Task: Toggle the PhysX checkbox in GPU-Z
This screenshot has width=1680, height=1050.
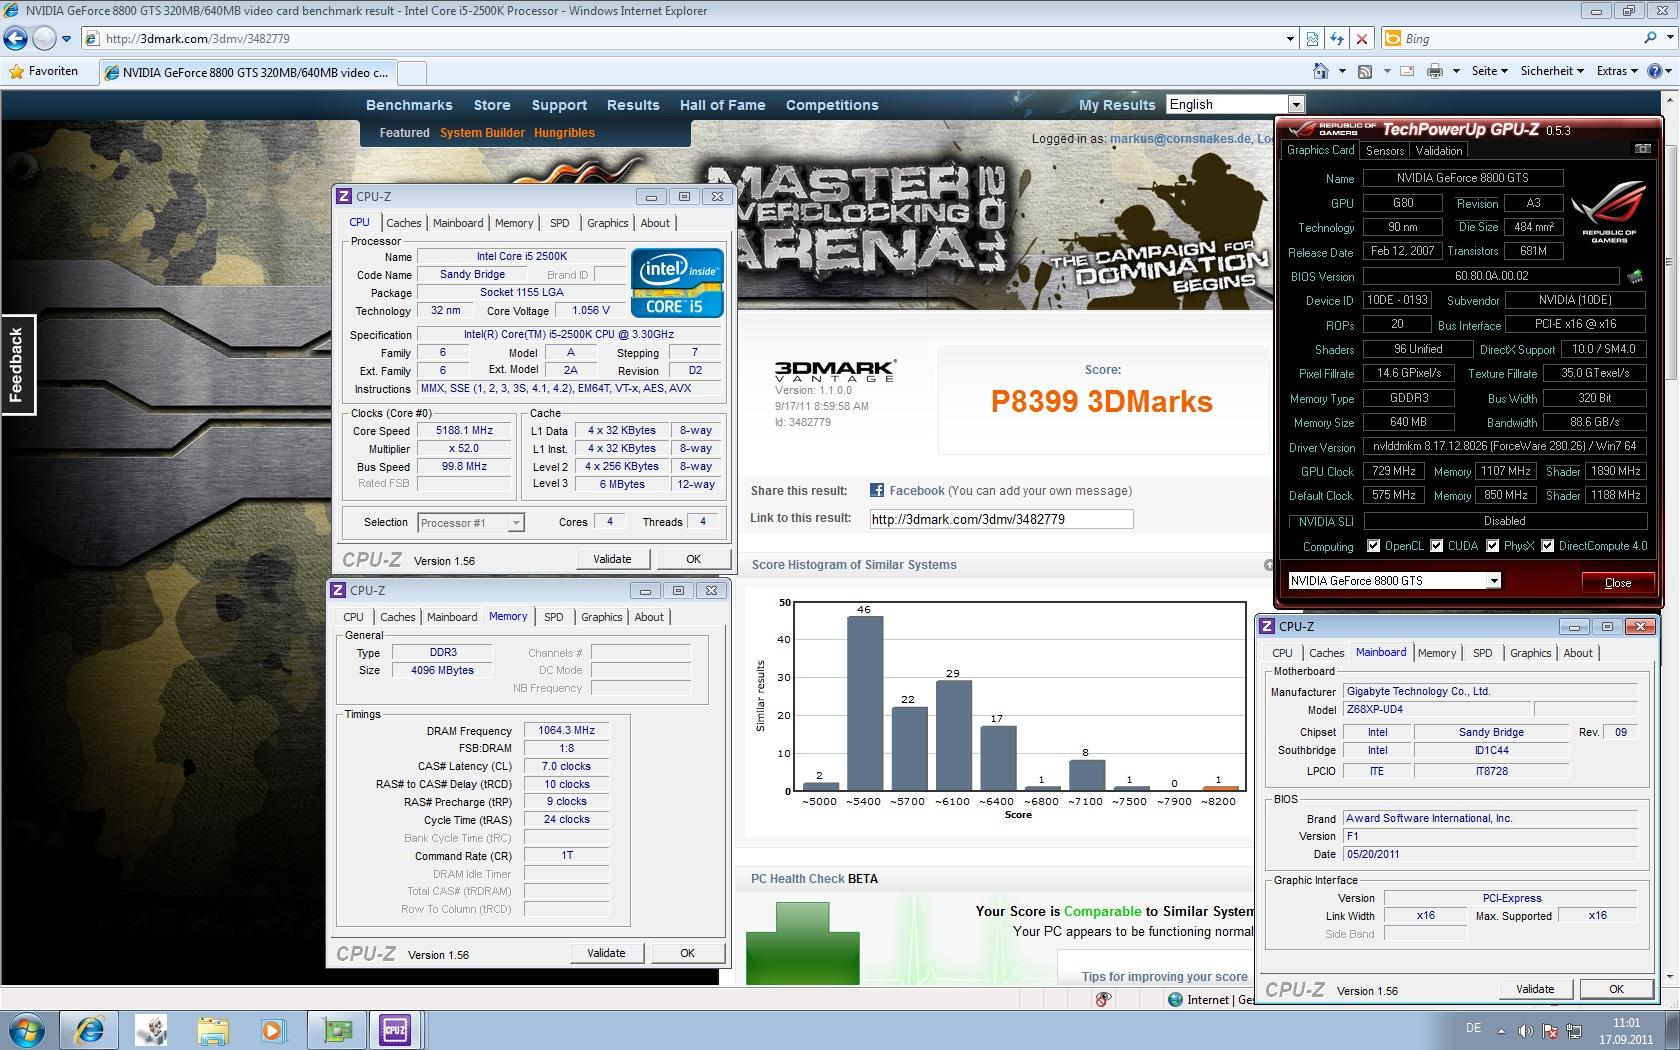Action: 1492,546
